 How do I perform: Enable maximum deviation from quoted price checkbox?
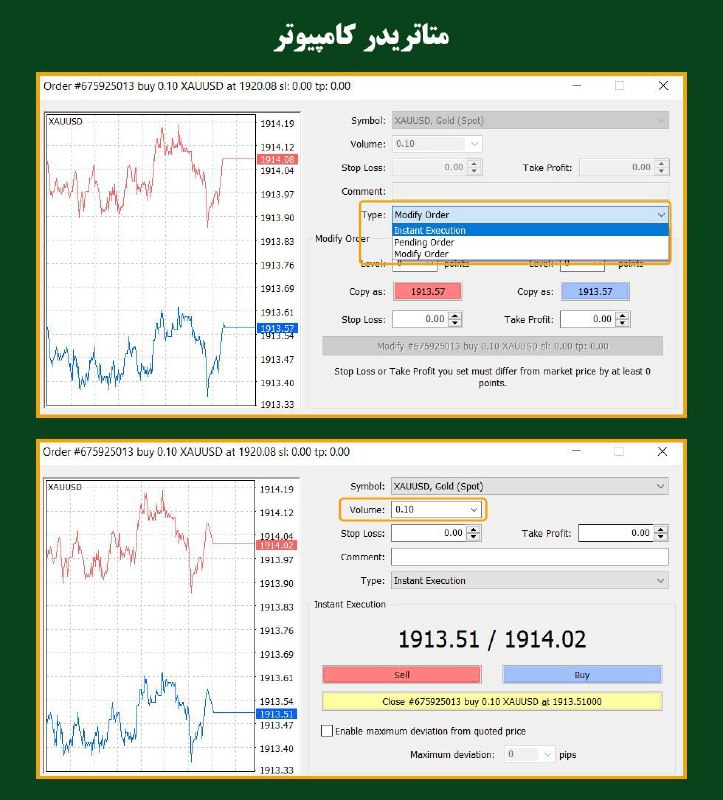coord(327,731)
